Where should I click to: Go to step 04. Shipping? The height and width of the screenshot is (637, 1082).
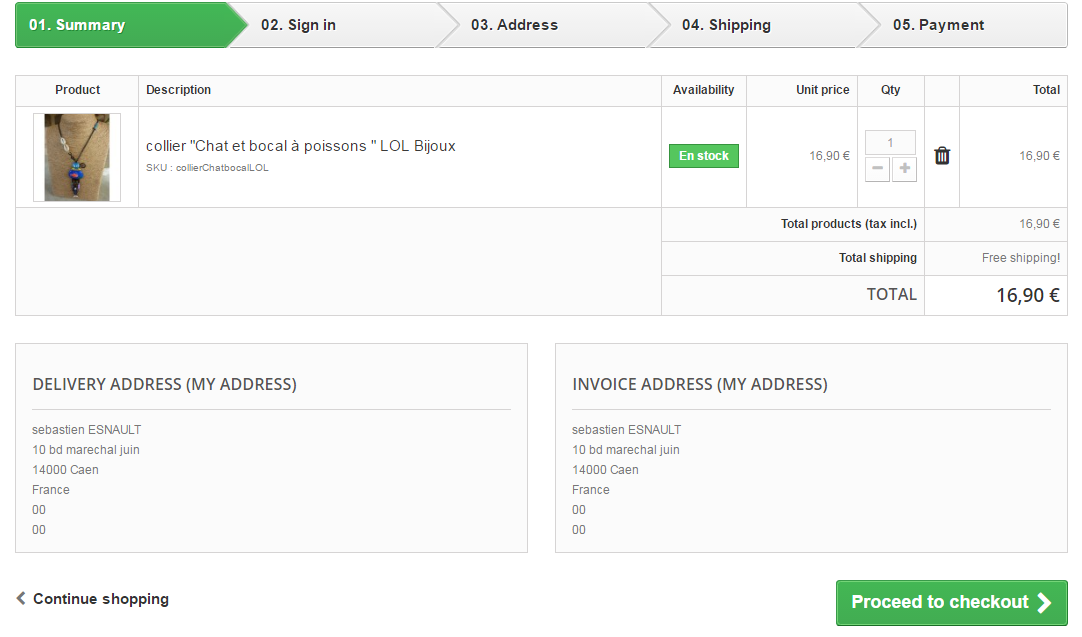click(x=726, y=25)
